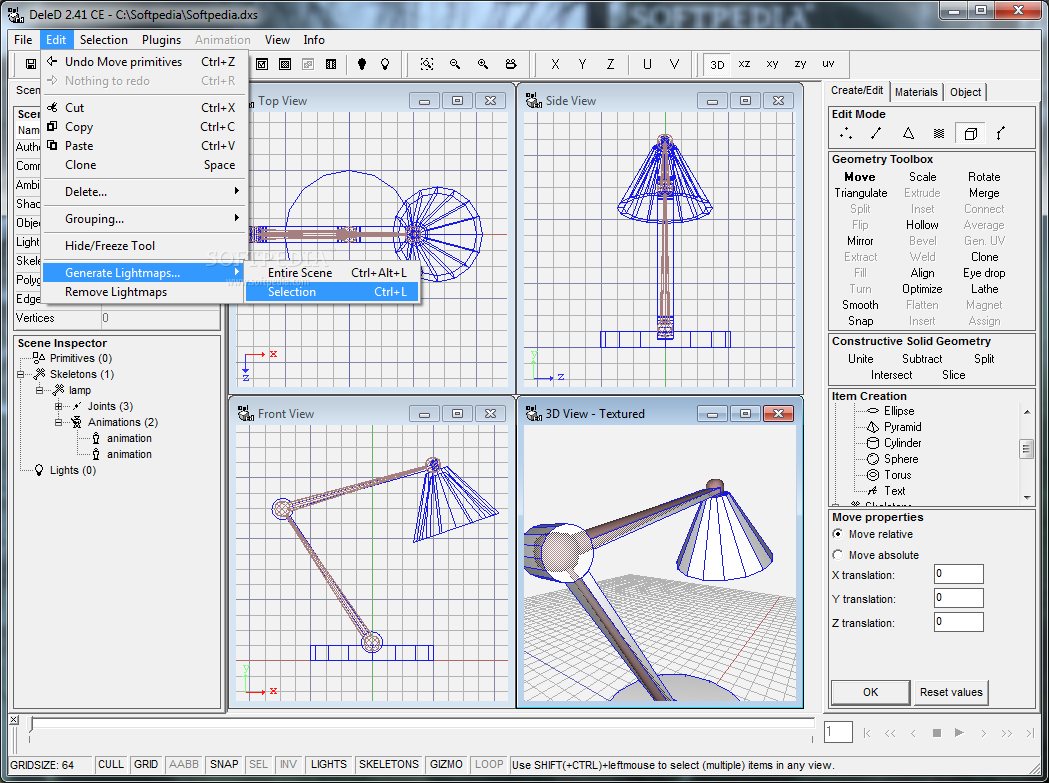
Task: Select Edge edit mode icon
Action: pos(876,134)
